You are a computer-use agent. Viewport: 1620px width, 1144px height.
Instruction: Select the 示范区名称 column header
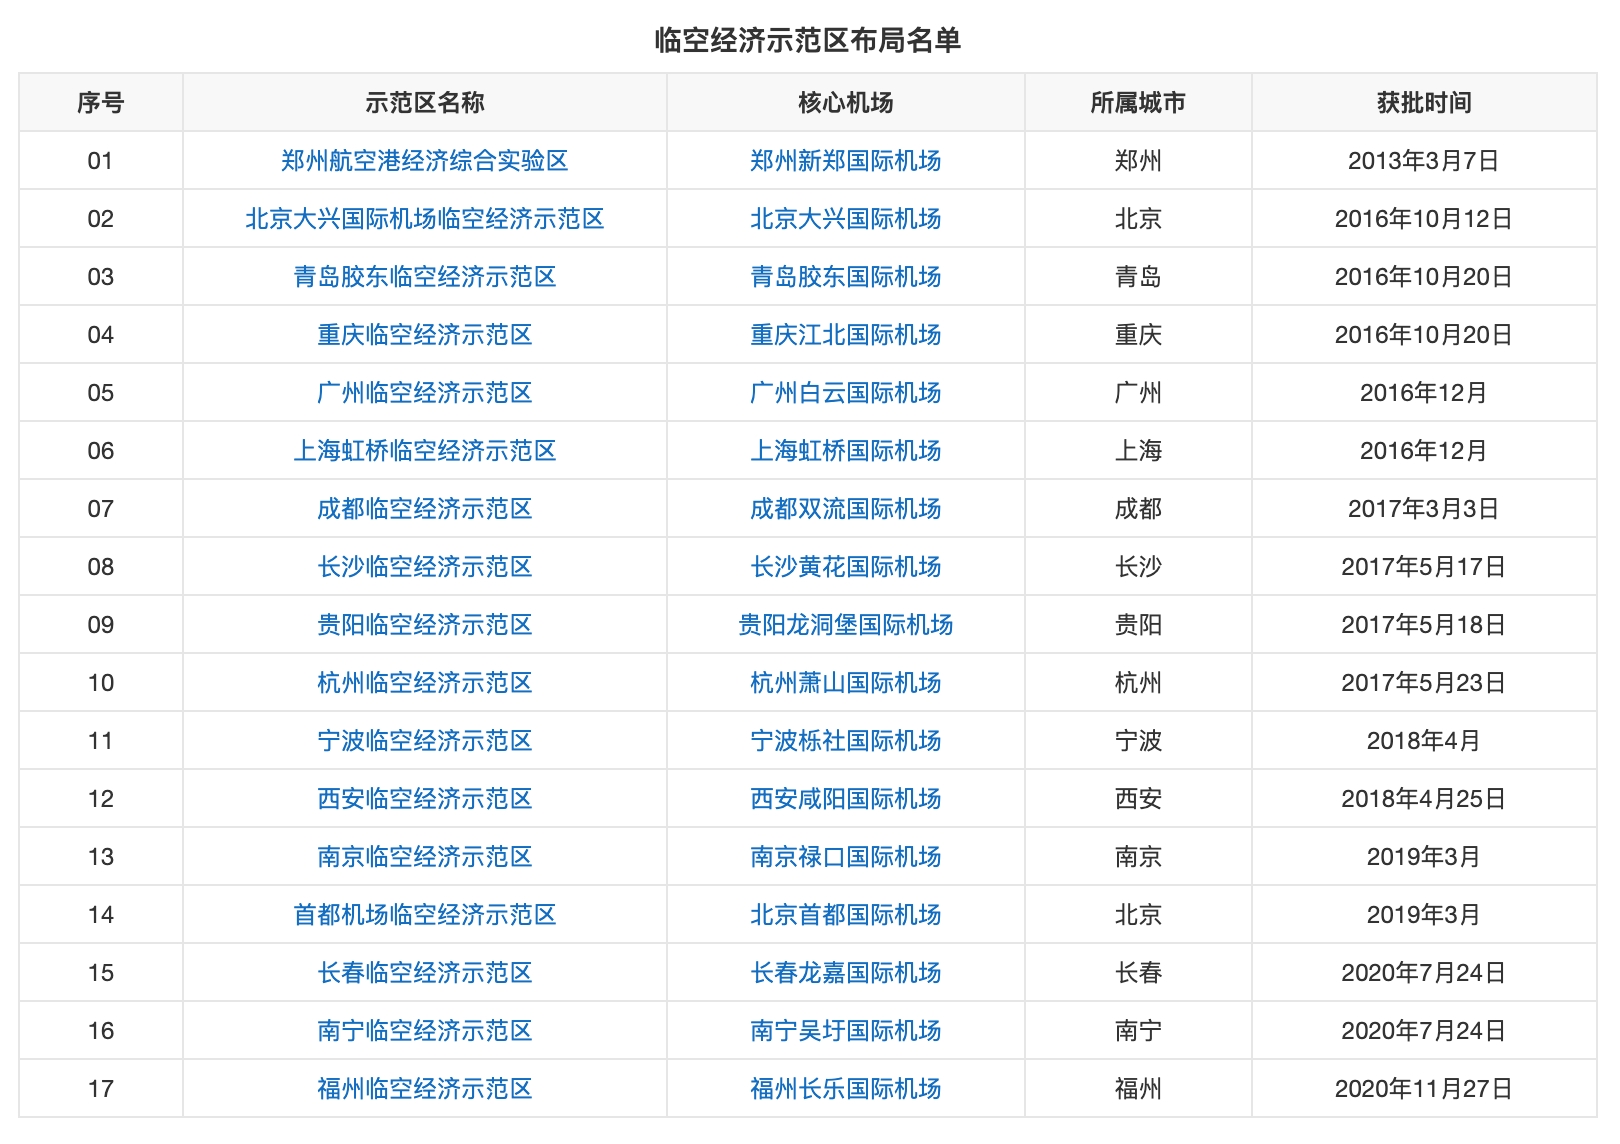point(425,103)
